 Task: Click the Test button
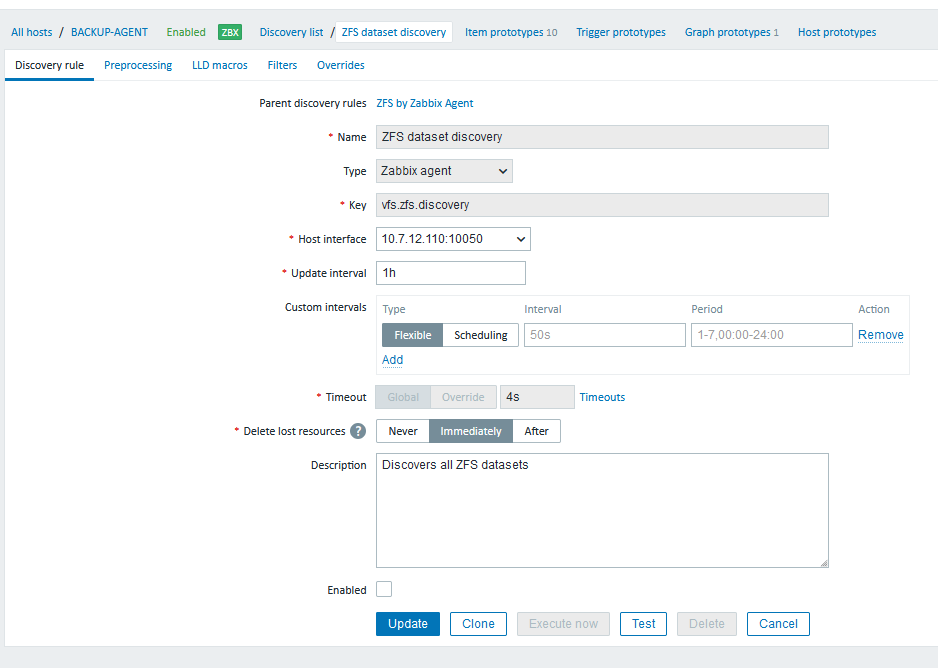(x=643, y=624)
